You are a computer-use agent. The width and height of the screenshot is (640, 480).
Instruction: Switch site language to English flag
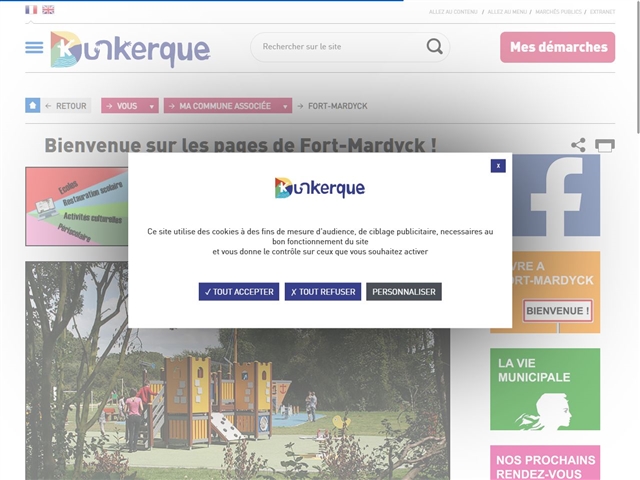(48, 9)
